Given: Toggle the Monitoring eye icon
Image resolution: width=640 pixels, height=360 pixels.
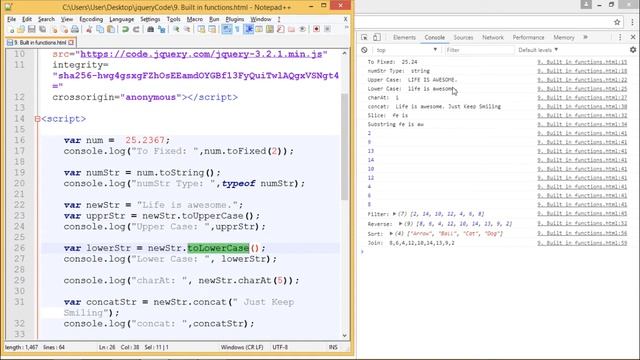Looking at the screenshot, I should [x=302, y=29].
